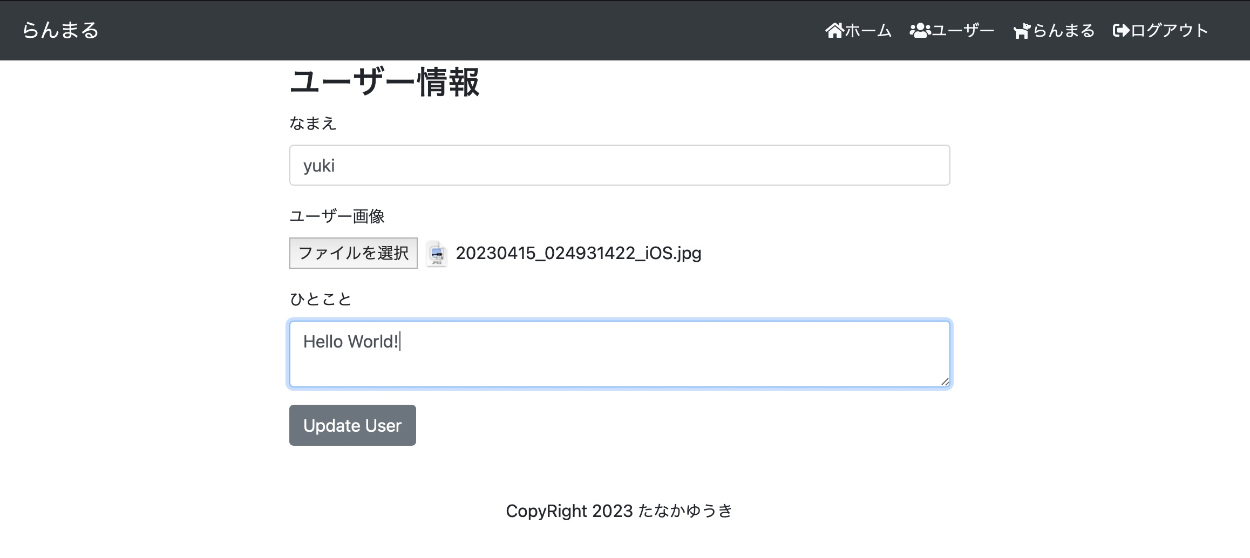The width and height of the screenshot is (1250, 558).
Task: Click the ユーザー情報 page heading
Action: coord(385,83)
